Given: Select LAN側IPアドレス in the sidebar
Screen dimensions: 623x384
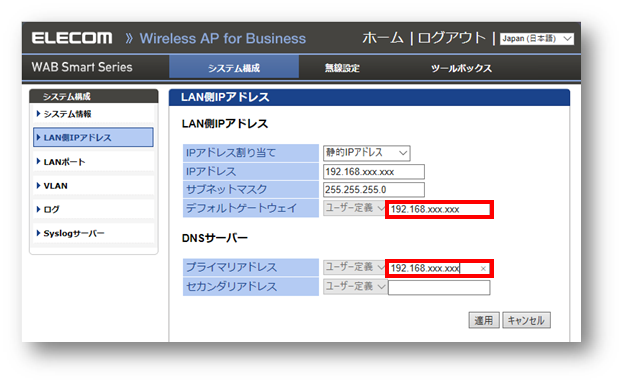Looking at the screenshot, I should tap(93, 137).
